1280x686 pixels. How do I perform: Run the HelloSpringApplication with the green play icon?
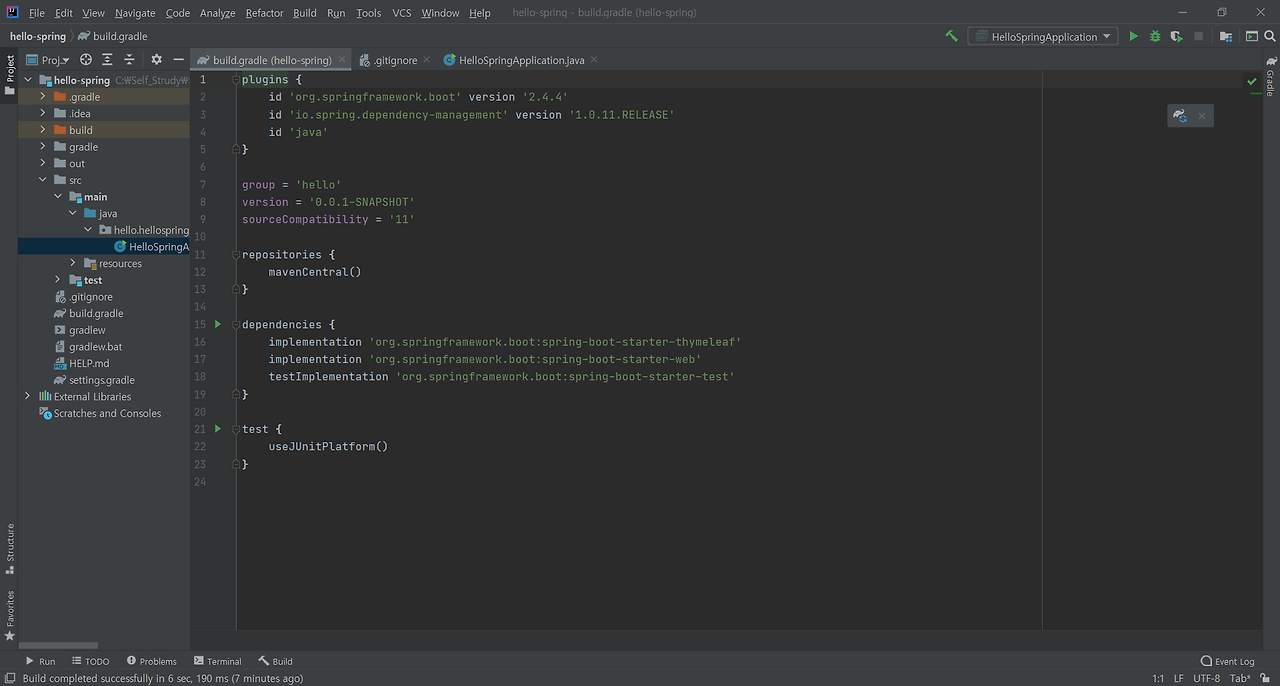pyautogui.click(x=1133, y=36)
